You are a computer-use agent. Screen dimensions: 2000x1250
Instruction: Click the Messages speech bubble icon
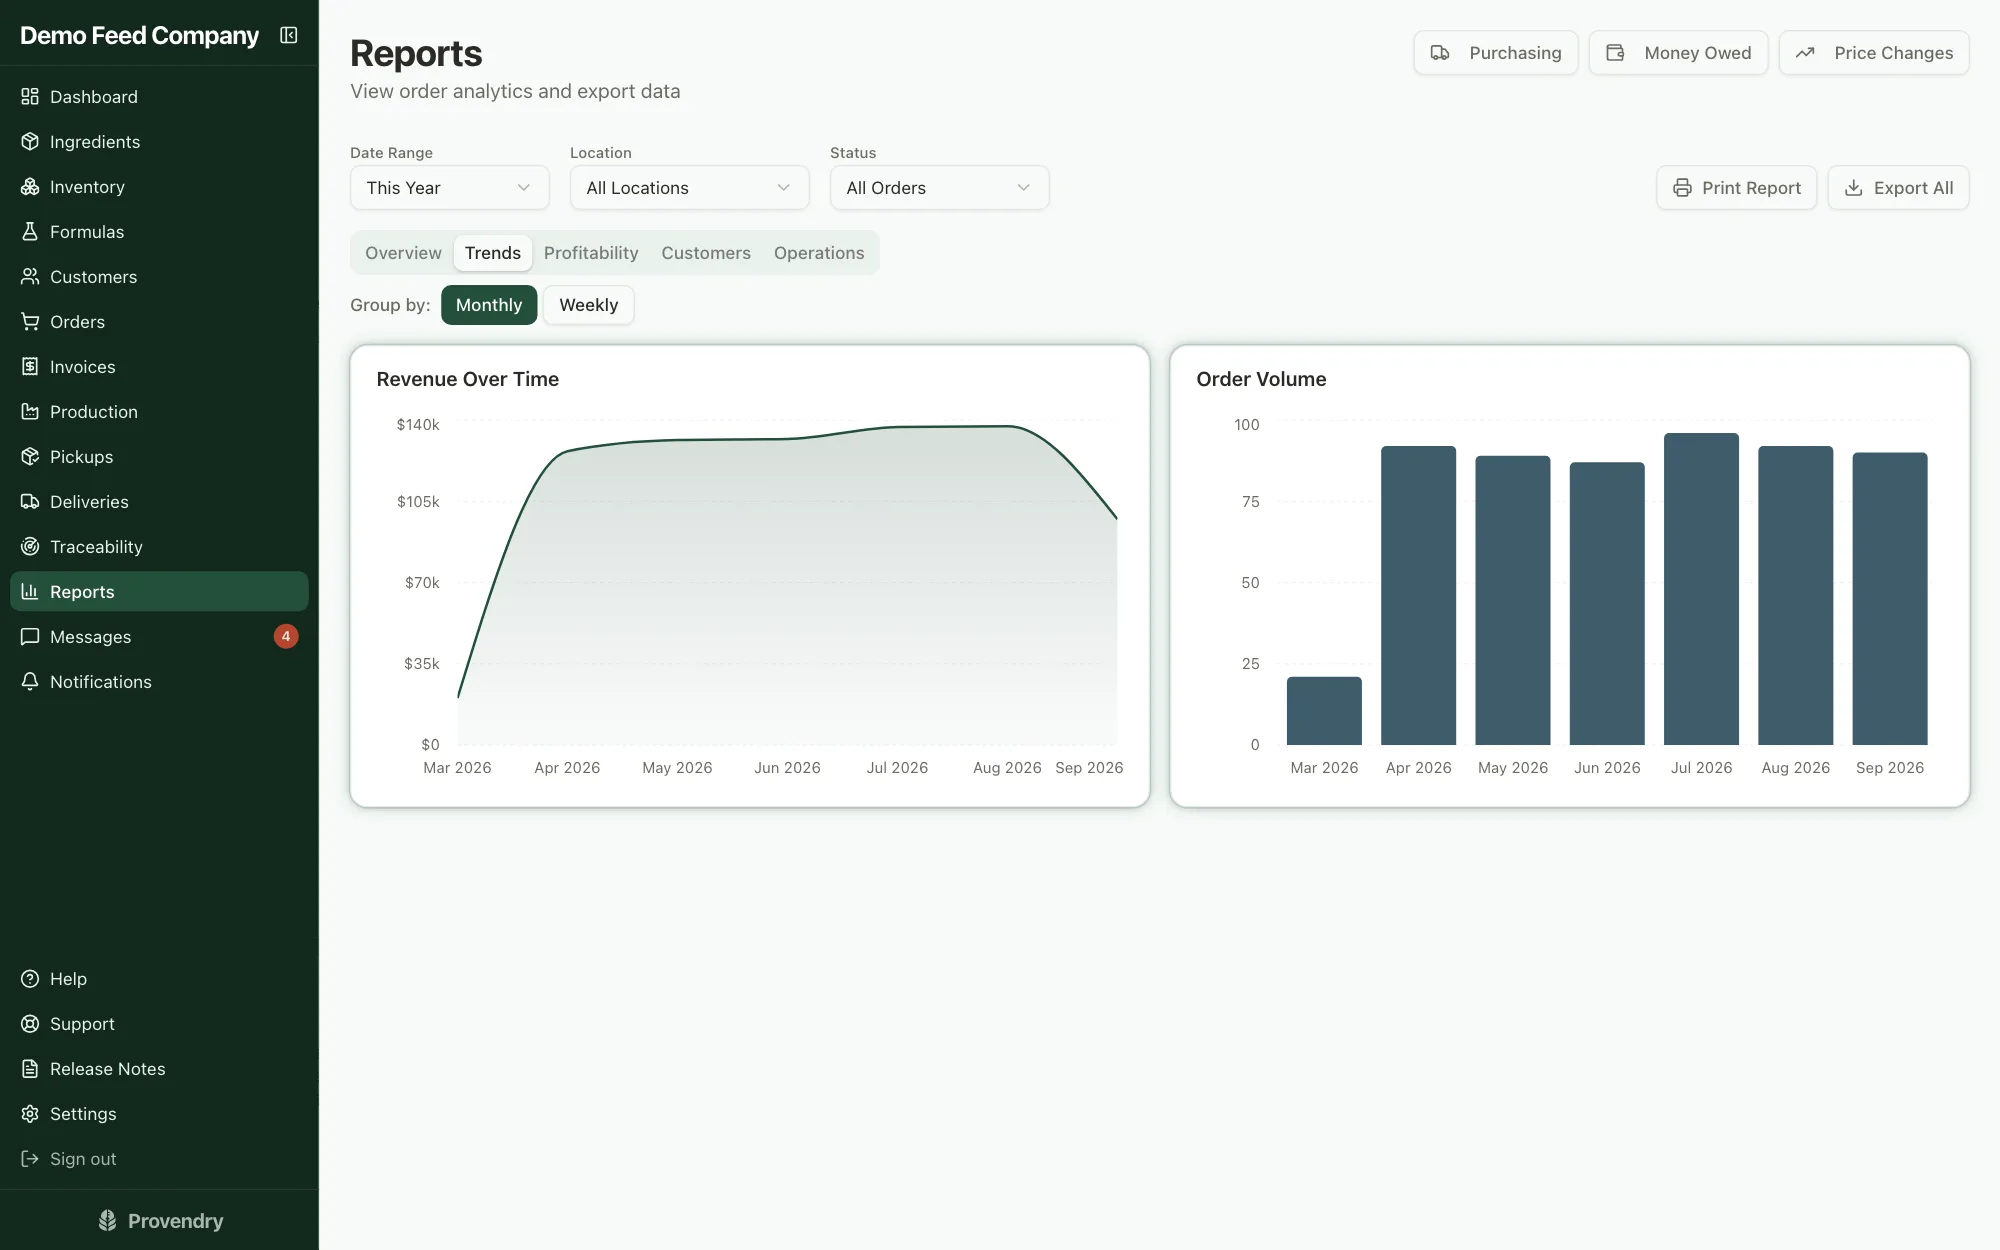click(x=30, y=637)
